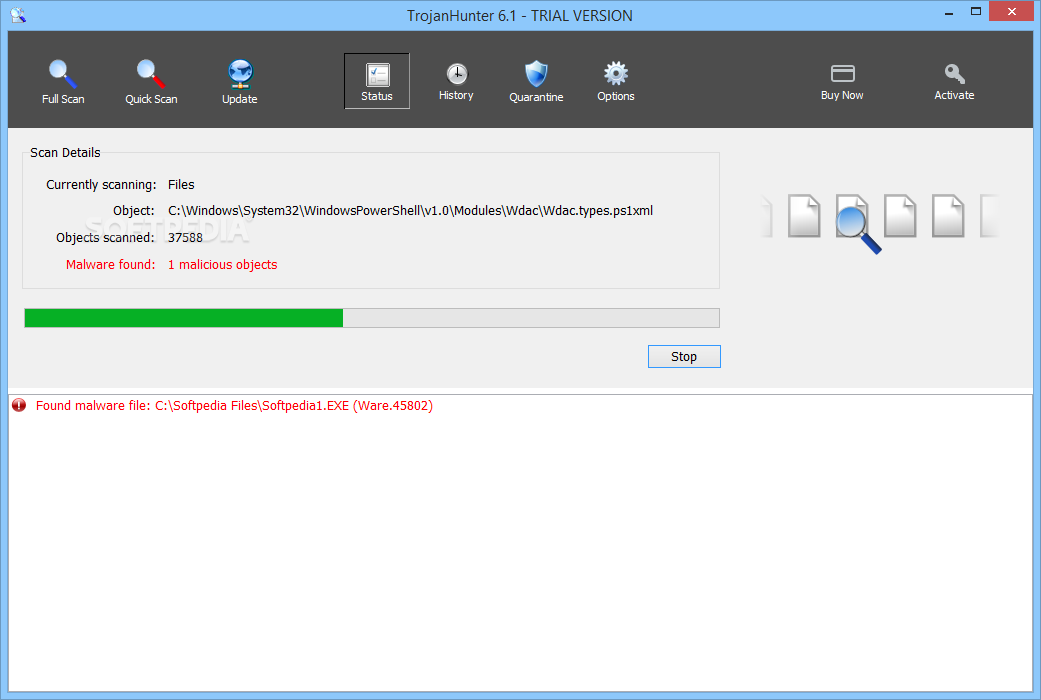Minimize the TrojanHunter window

[x=949, y=13]
